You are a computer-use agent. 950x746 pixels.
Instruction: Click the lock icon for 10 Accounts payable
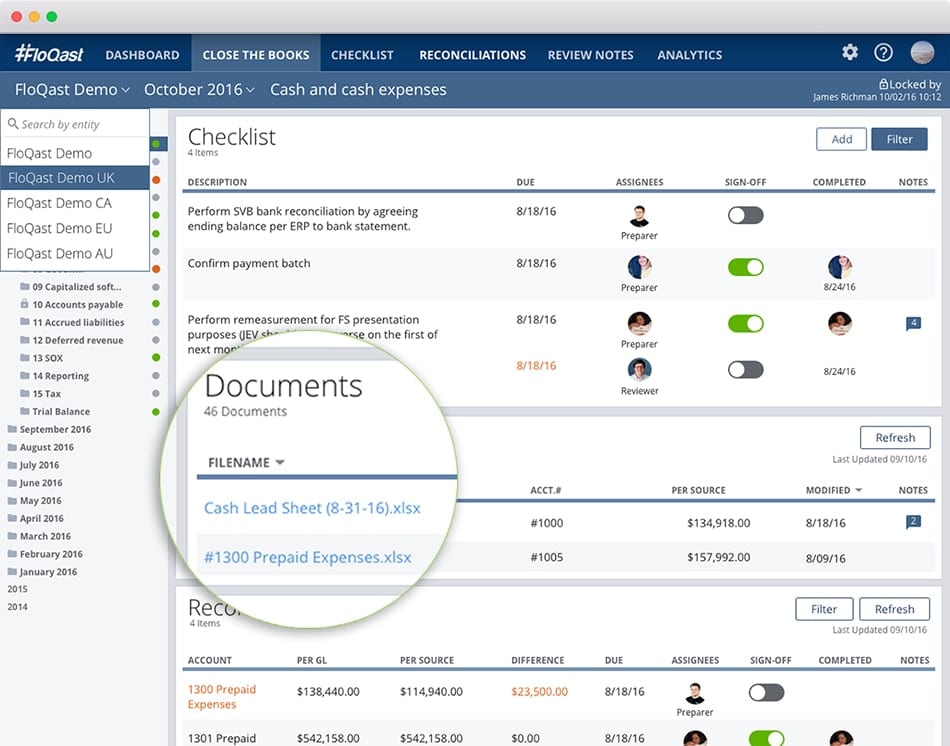pyautogui.click(x=24, y=304)
